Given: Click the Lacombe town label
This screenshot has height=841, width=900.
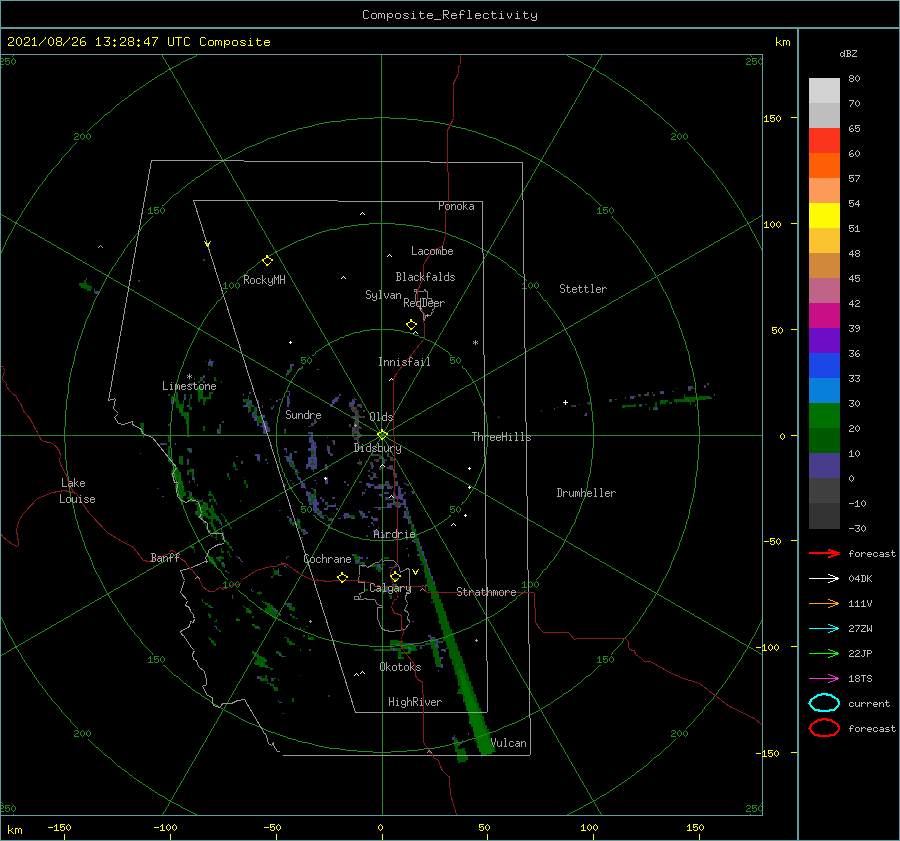Looking at the screenshot, I should click(x=432, y=251).
